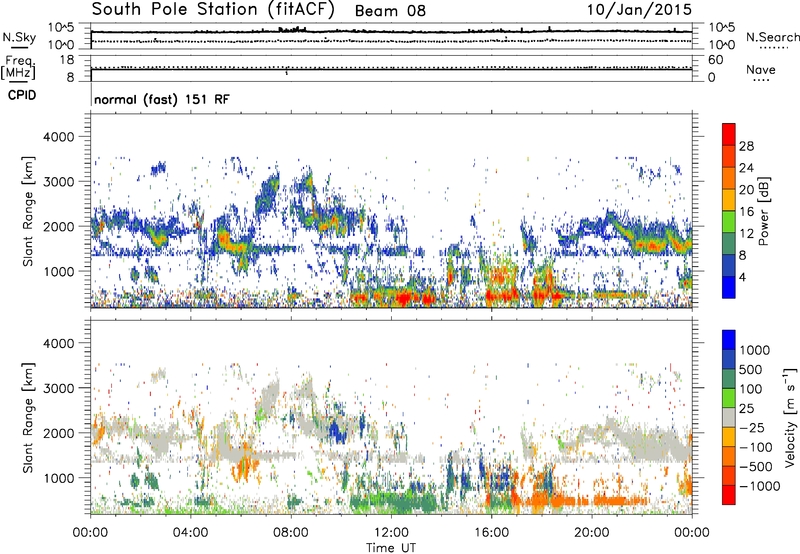Click the '24' power colorbar tick
Screen dimensions: 800x554
point(746,168)
